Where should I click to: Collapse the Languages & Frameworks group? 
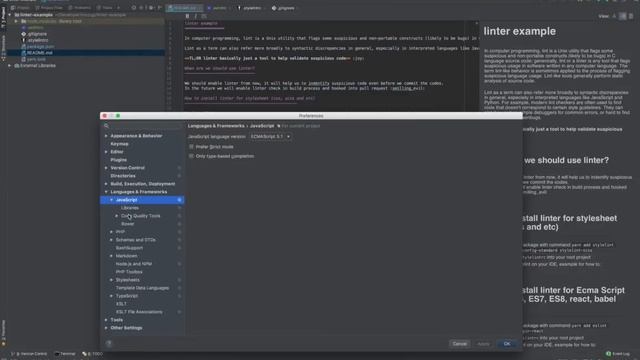click(106, 192)
